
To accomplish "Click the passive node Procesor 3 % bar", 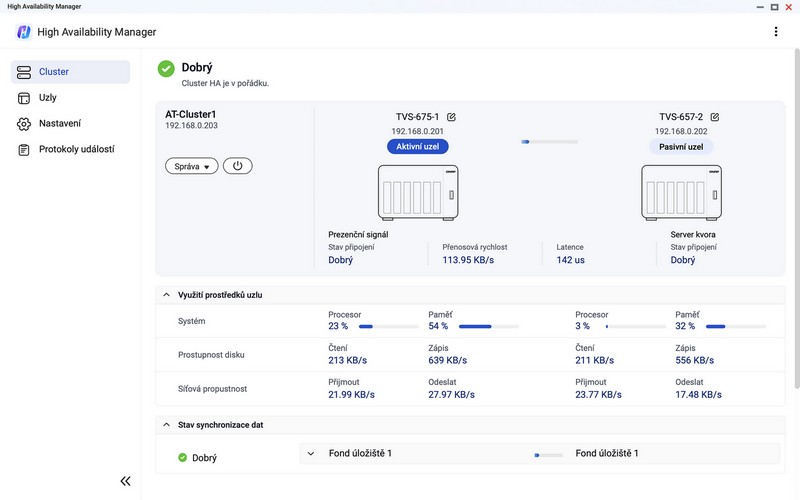I will (636, 327).
